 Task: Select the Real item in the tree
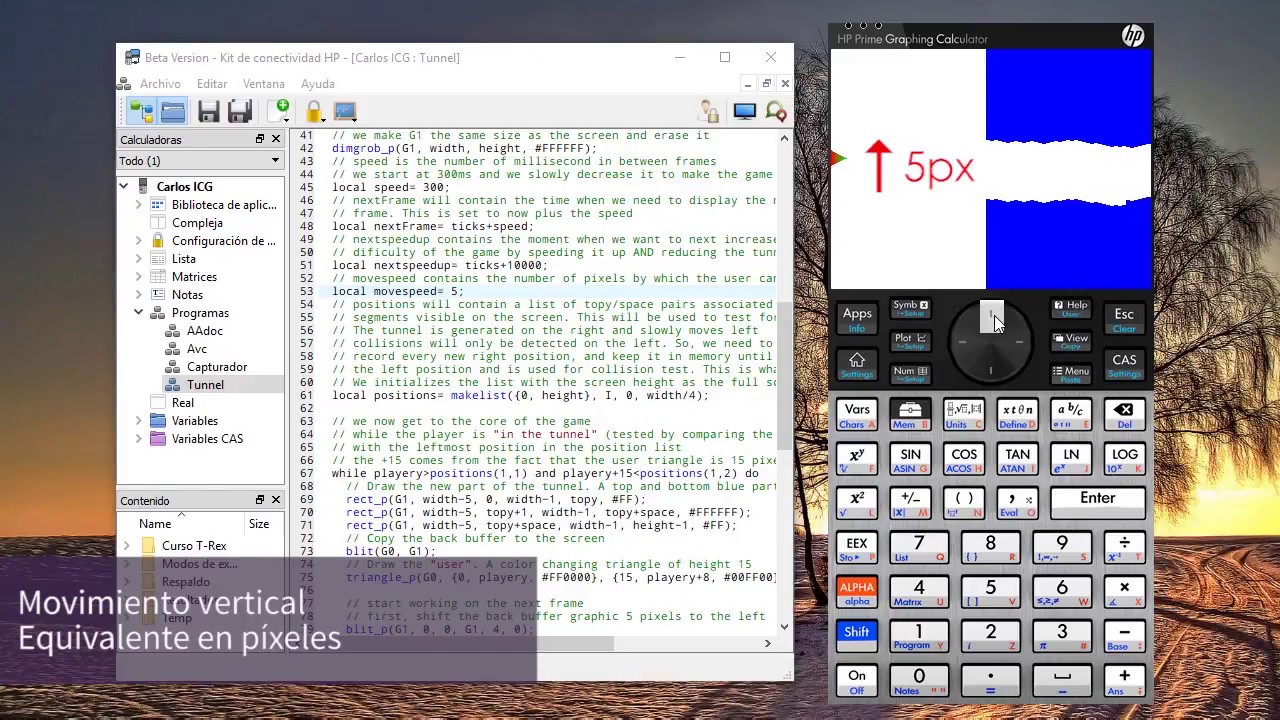coord(182,403)
